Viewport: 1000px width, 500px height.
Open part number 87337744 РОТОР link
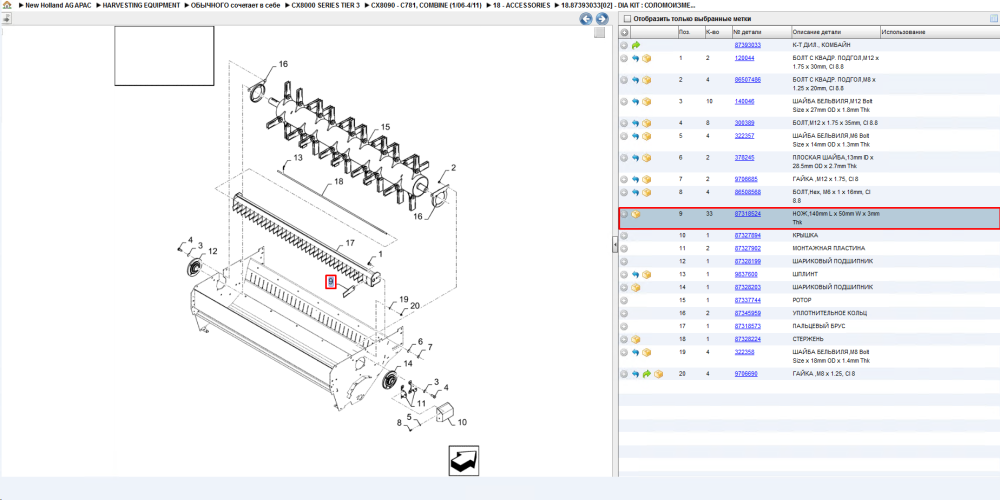point(747,300)
